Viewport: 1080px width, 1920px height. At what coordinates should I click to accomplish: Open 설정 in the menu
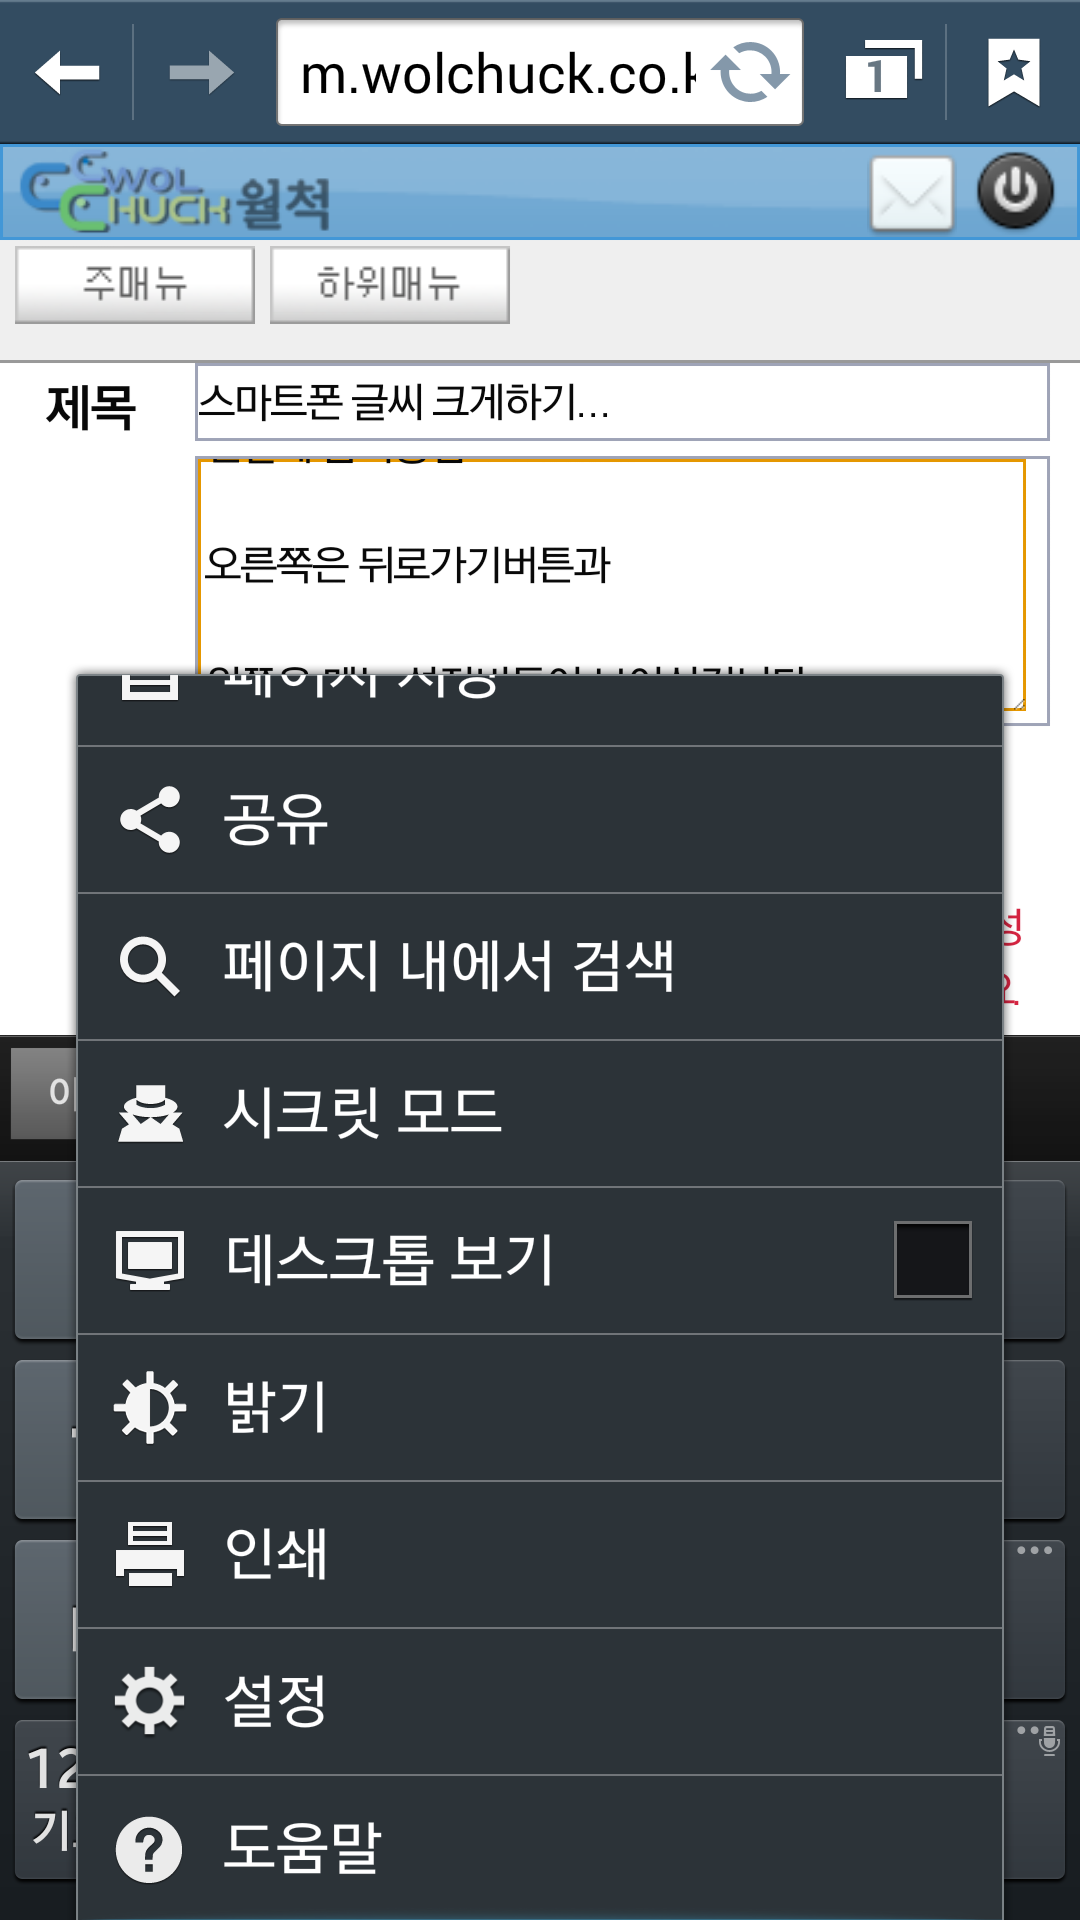tap(540, 1702)
